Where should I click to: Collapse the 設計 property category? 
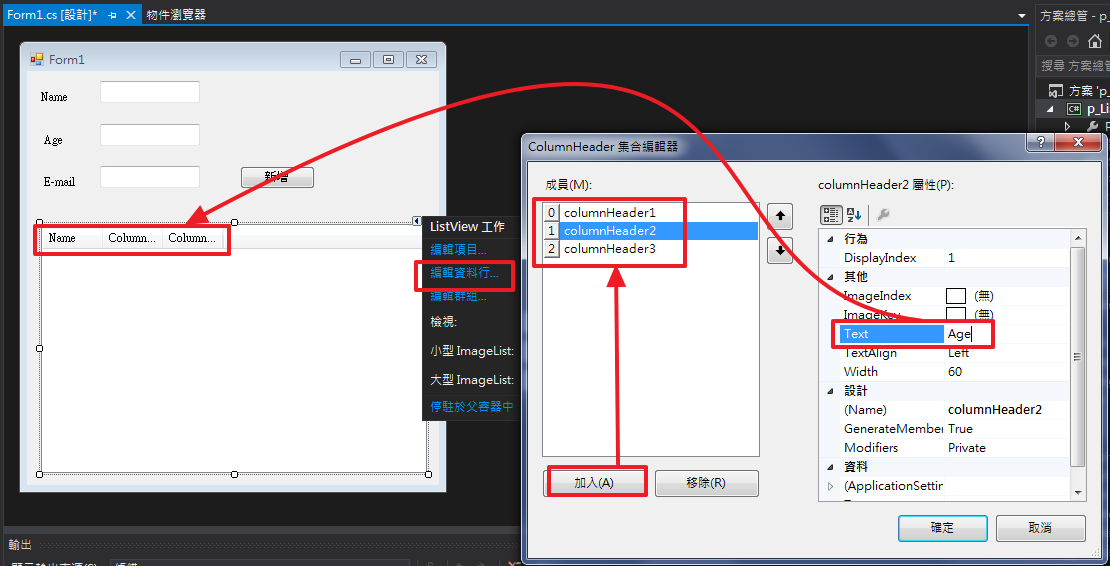click(830, 391)
